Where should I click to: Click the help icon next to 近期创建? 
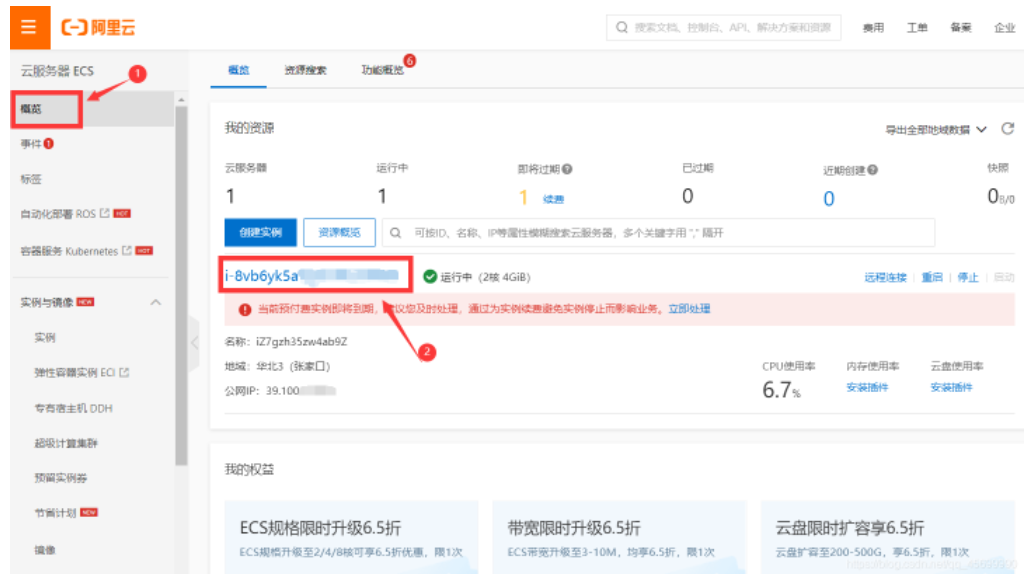point(872,170)
